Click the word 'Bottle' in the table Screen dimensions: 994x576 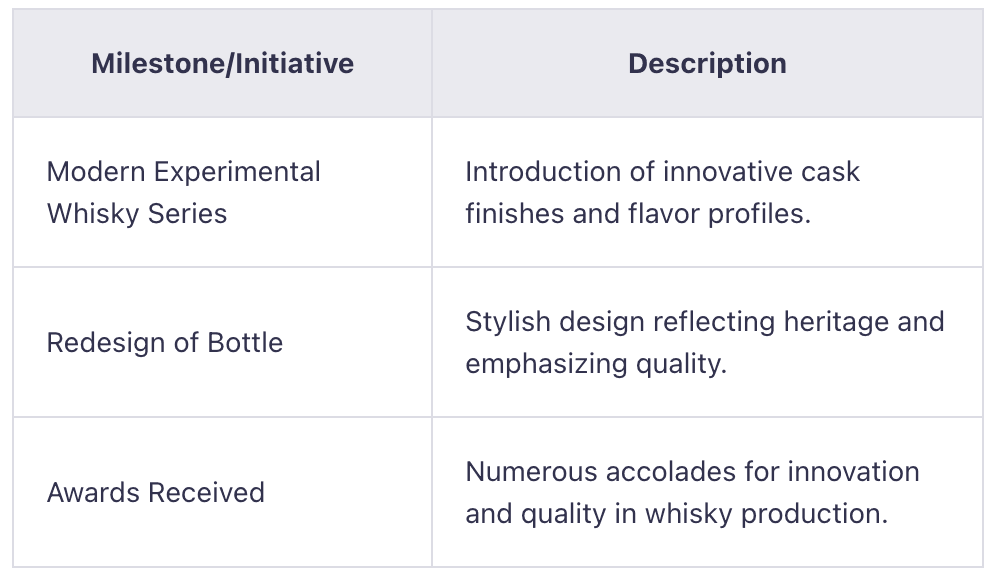coord(245,342)
